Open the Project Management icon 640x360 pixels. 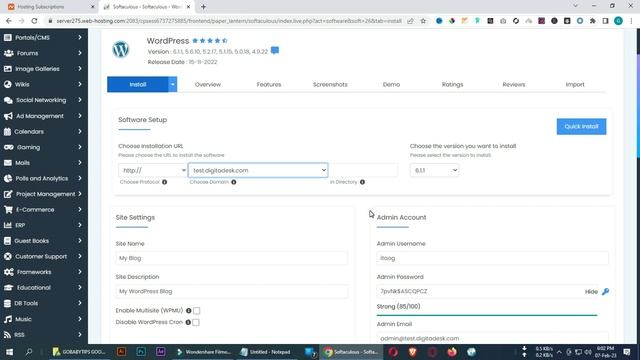(8, 194)
